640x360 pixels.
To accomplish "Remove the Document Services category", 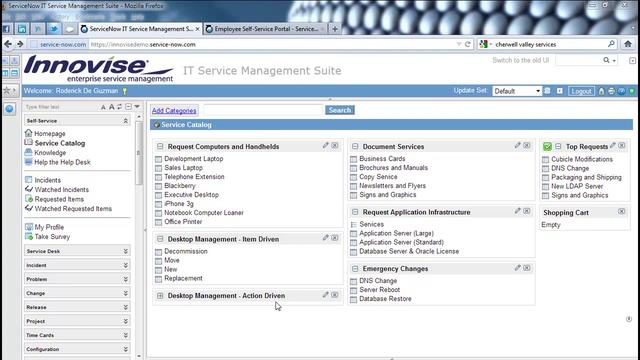I will (x=527, y=145).
